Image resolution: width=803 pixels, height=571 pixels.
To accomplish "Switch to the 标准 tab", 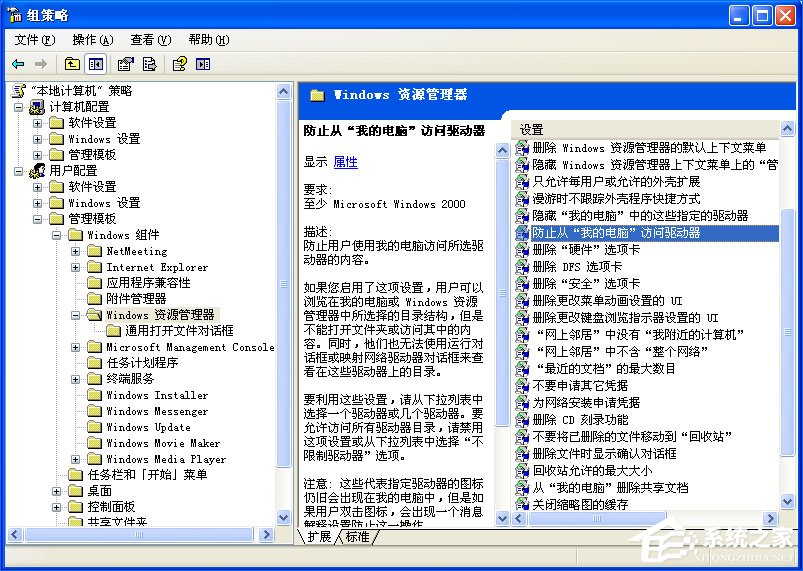I will [x=358, y=536].
